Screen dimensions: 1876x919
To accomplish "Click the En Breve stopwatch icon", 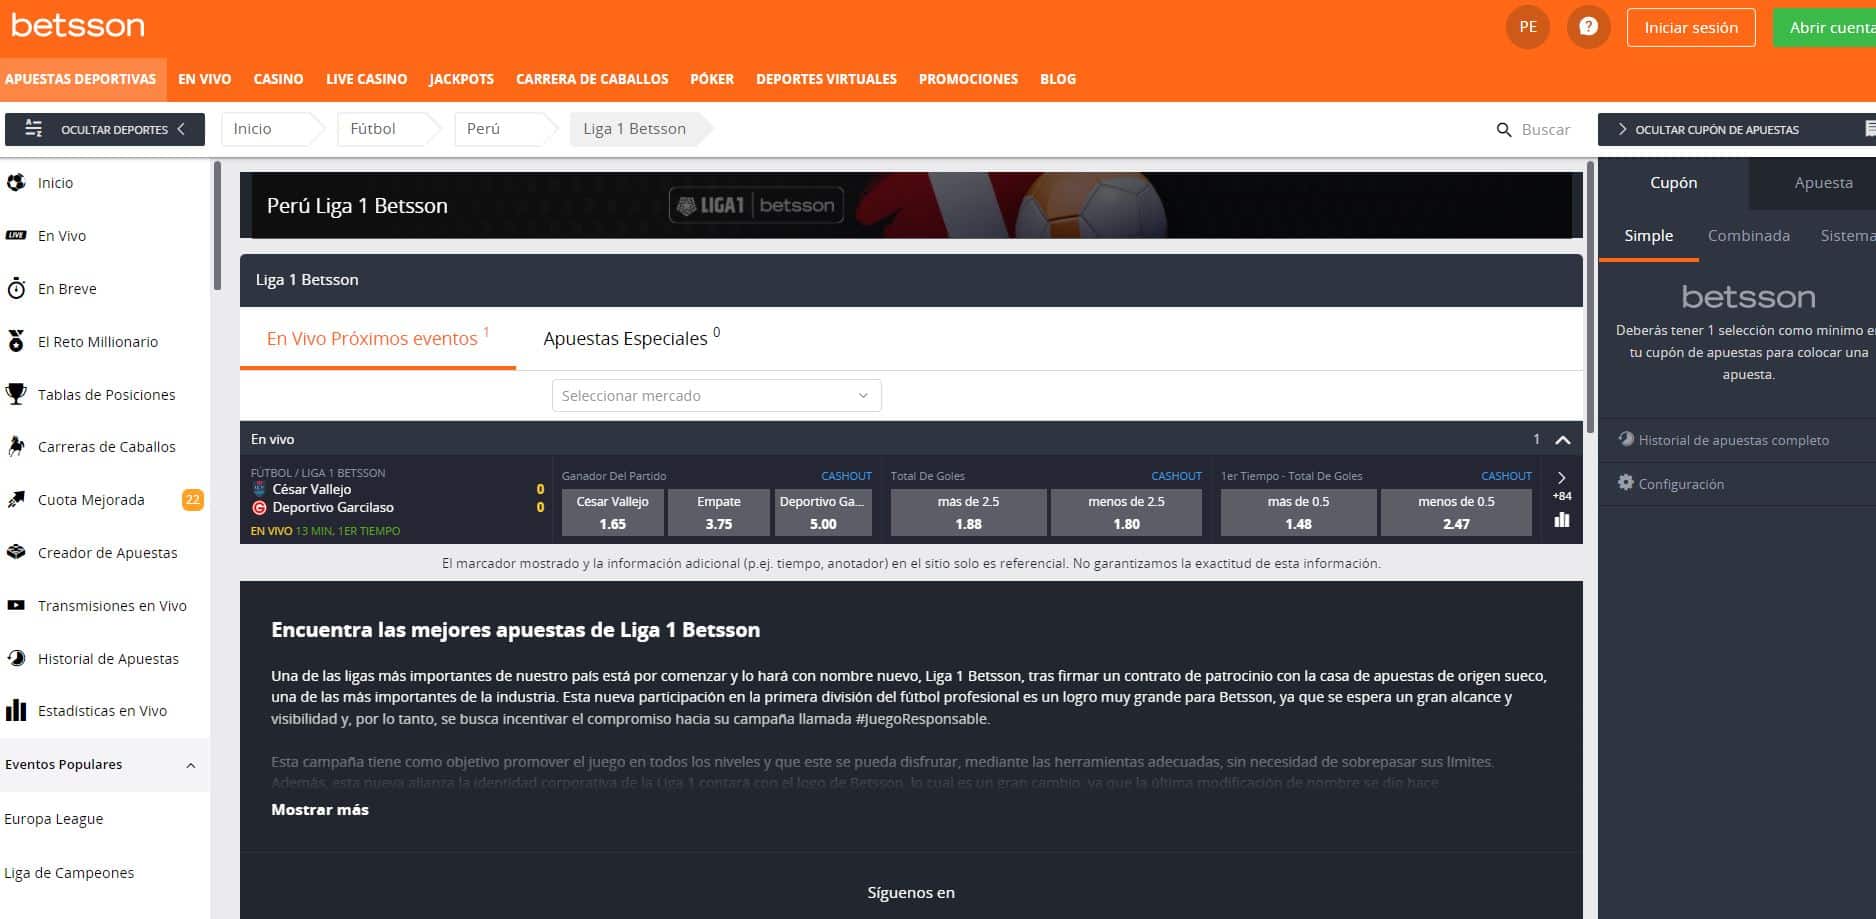I will point(16,289).
